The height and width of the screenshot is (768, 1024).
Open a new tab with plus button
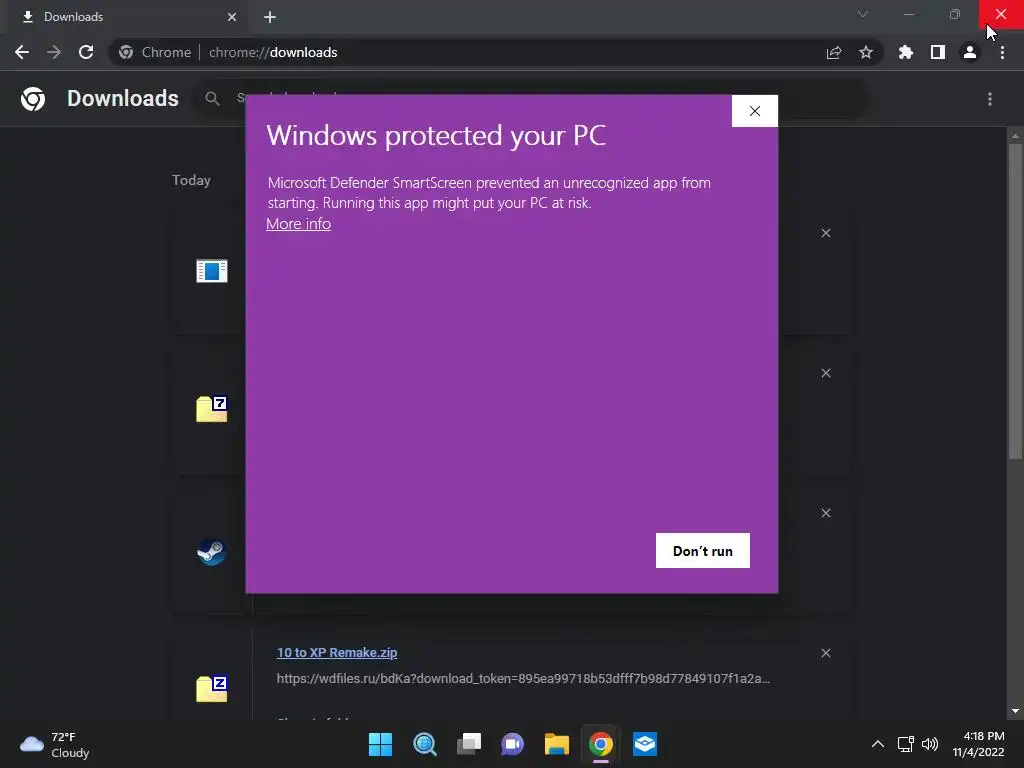click(270, 17)
